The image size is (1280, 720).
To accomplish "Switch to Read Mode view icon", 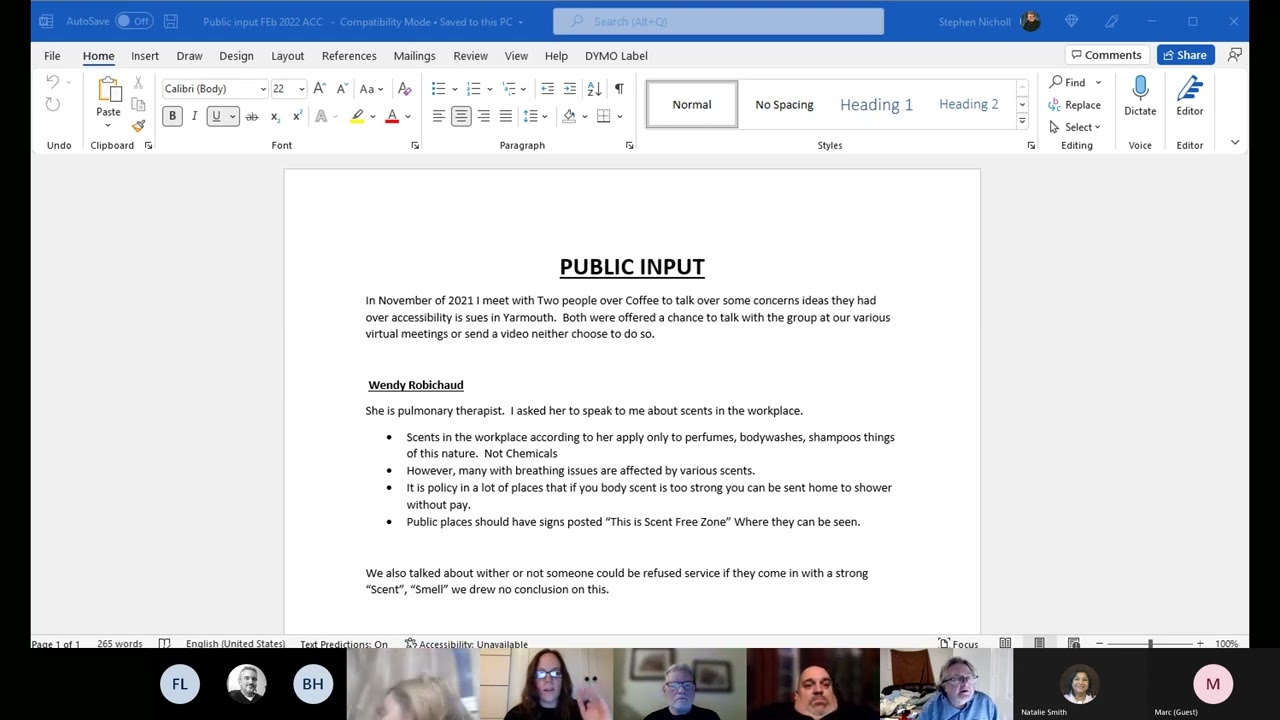I will tap(1005, 643).
